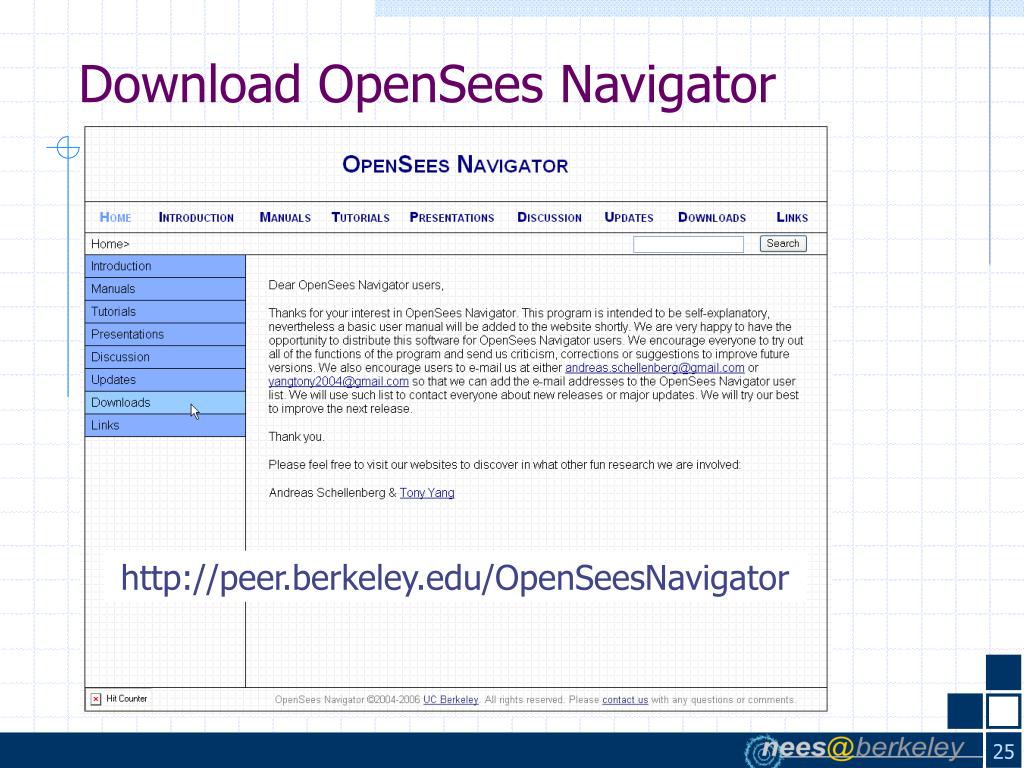The height and width of the screenshot is (768, 1024).
Task: Select Discussion in the top navigation bar
Action: click(549, 217)
